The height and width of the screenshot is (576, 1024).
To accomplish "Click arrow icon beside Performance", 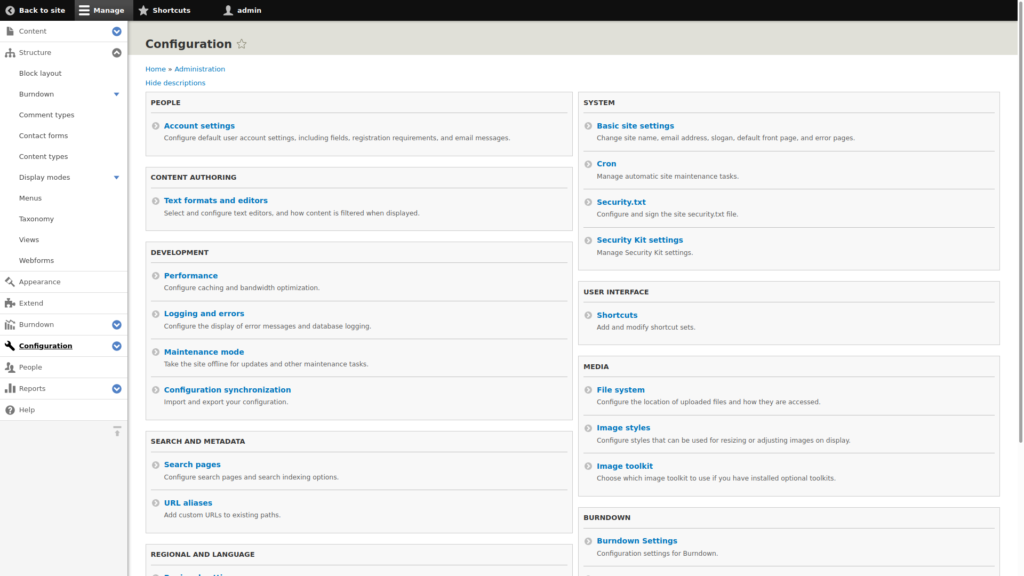I will (x=155, y=276).
